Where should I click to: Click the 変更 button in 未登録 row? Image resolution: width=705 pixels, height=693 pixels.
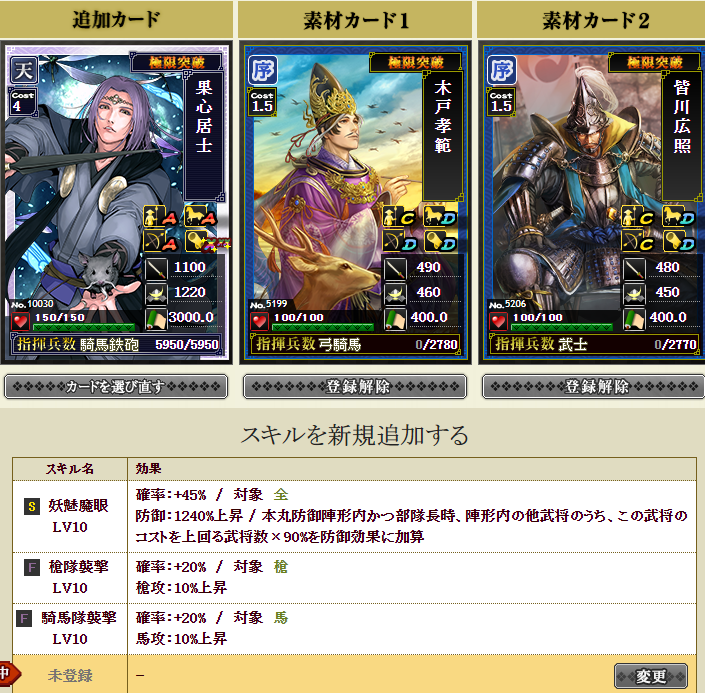(651, 676)
